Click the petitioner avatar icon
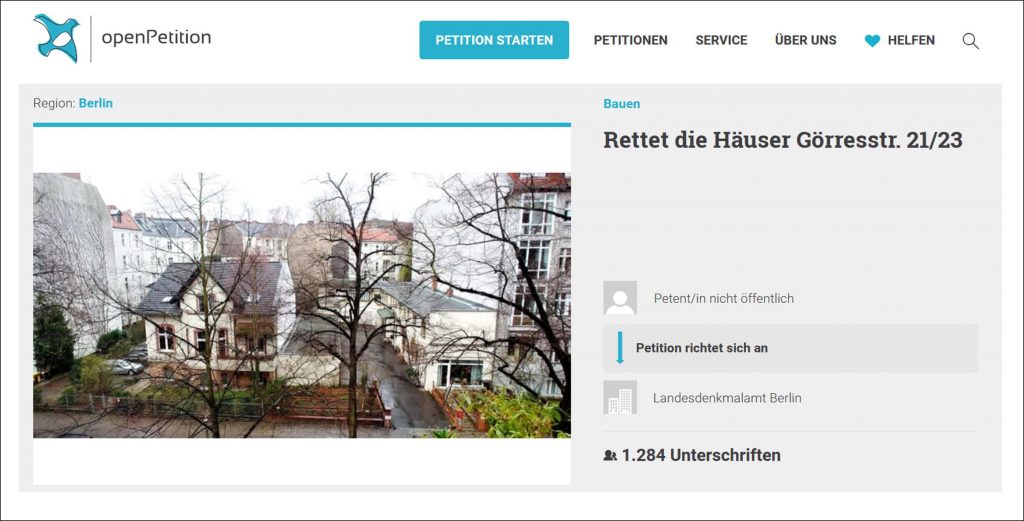The image size is (1024, 521). pyautogui.click(x=620, y=298)
